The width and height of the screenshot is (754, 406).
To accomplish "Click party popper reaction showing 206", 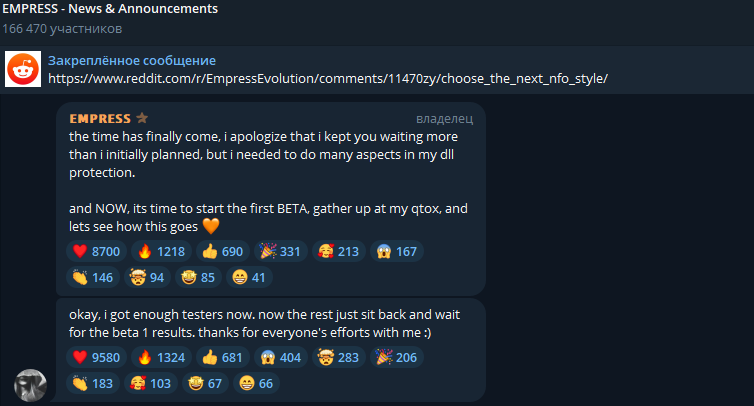I will click(395, 357).
